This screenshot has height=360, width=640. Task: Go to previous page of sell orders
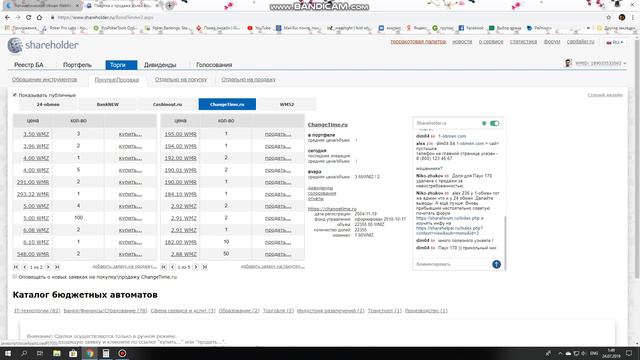point(24,267)
